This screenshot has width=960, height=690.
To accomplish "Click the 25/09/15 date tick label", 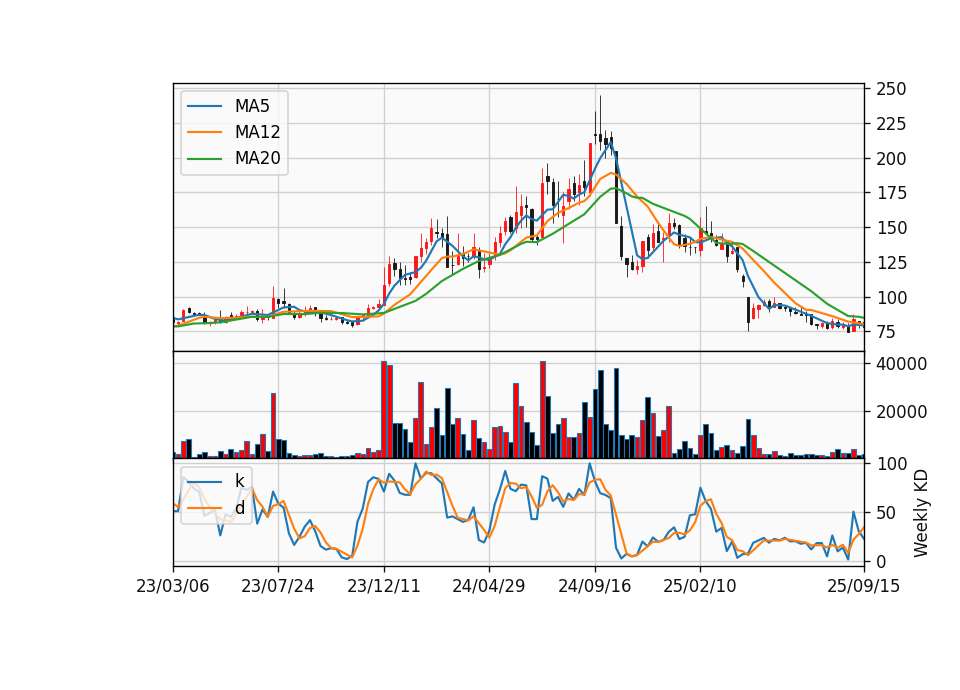I will [x=863, y=586].
